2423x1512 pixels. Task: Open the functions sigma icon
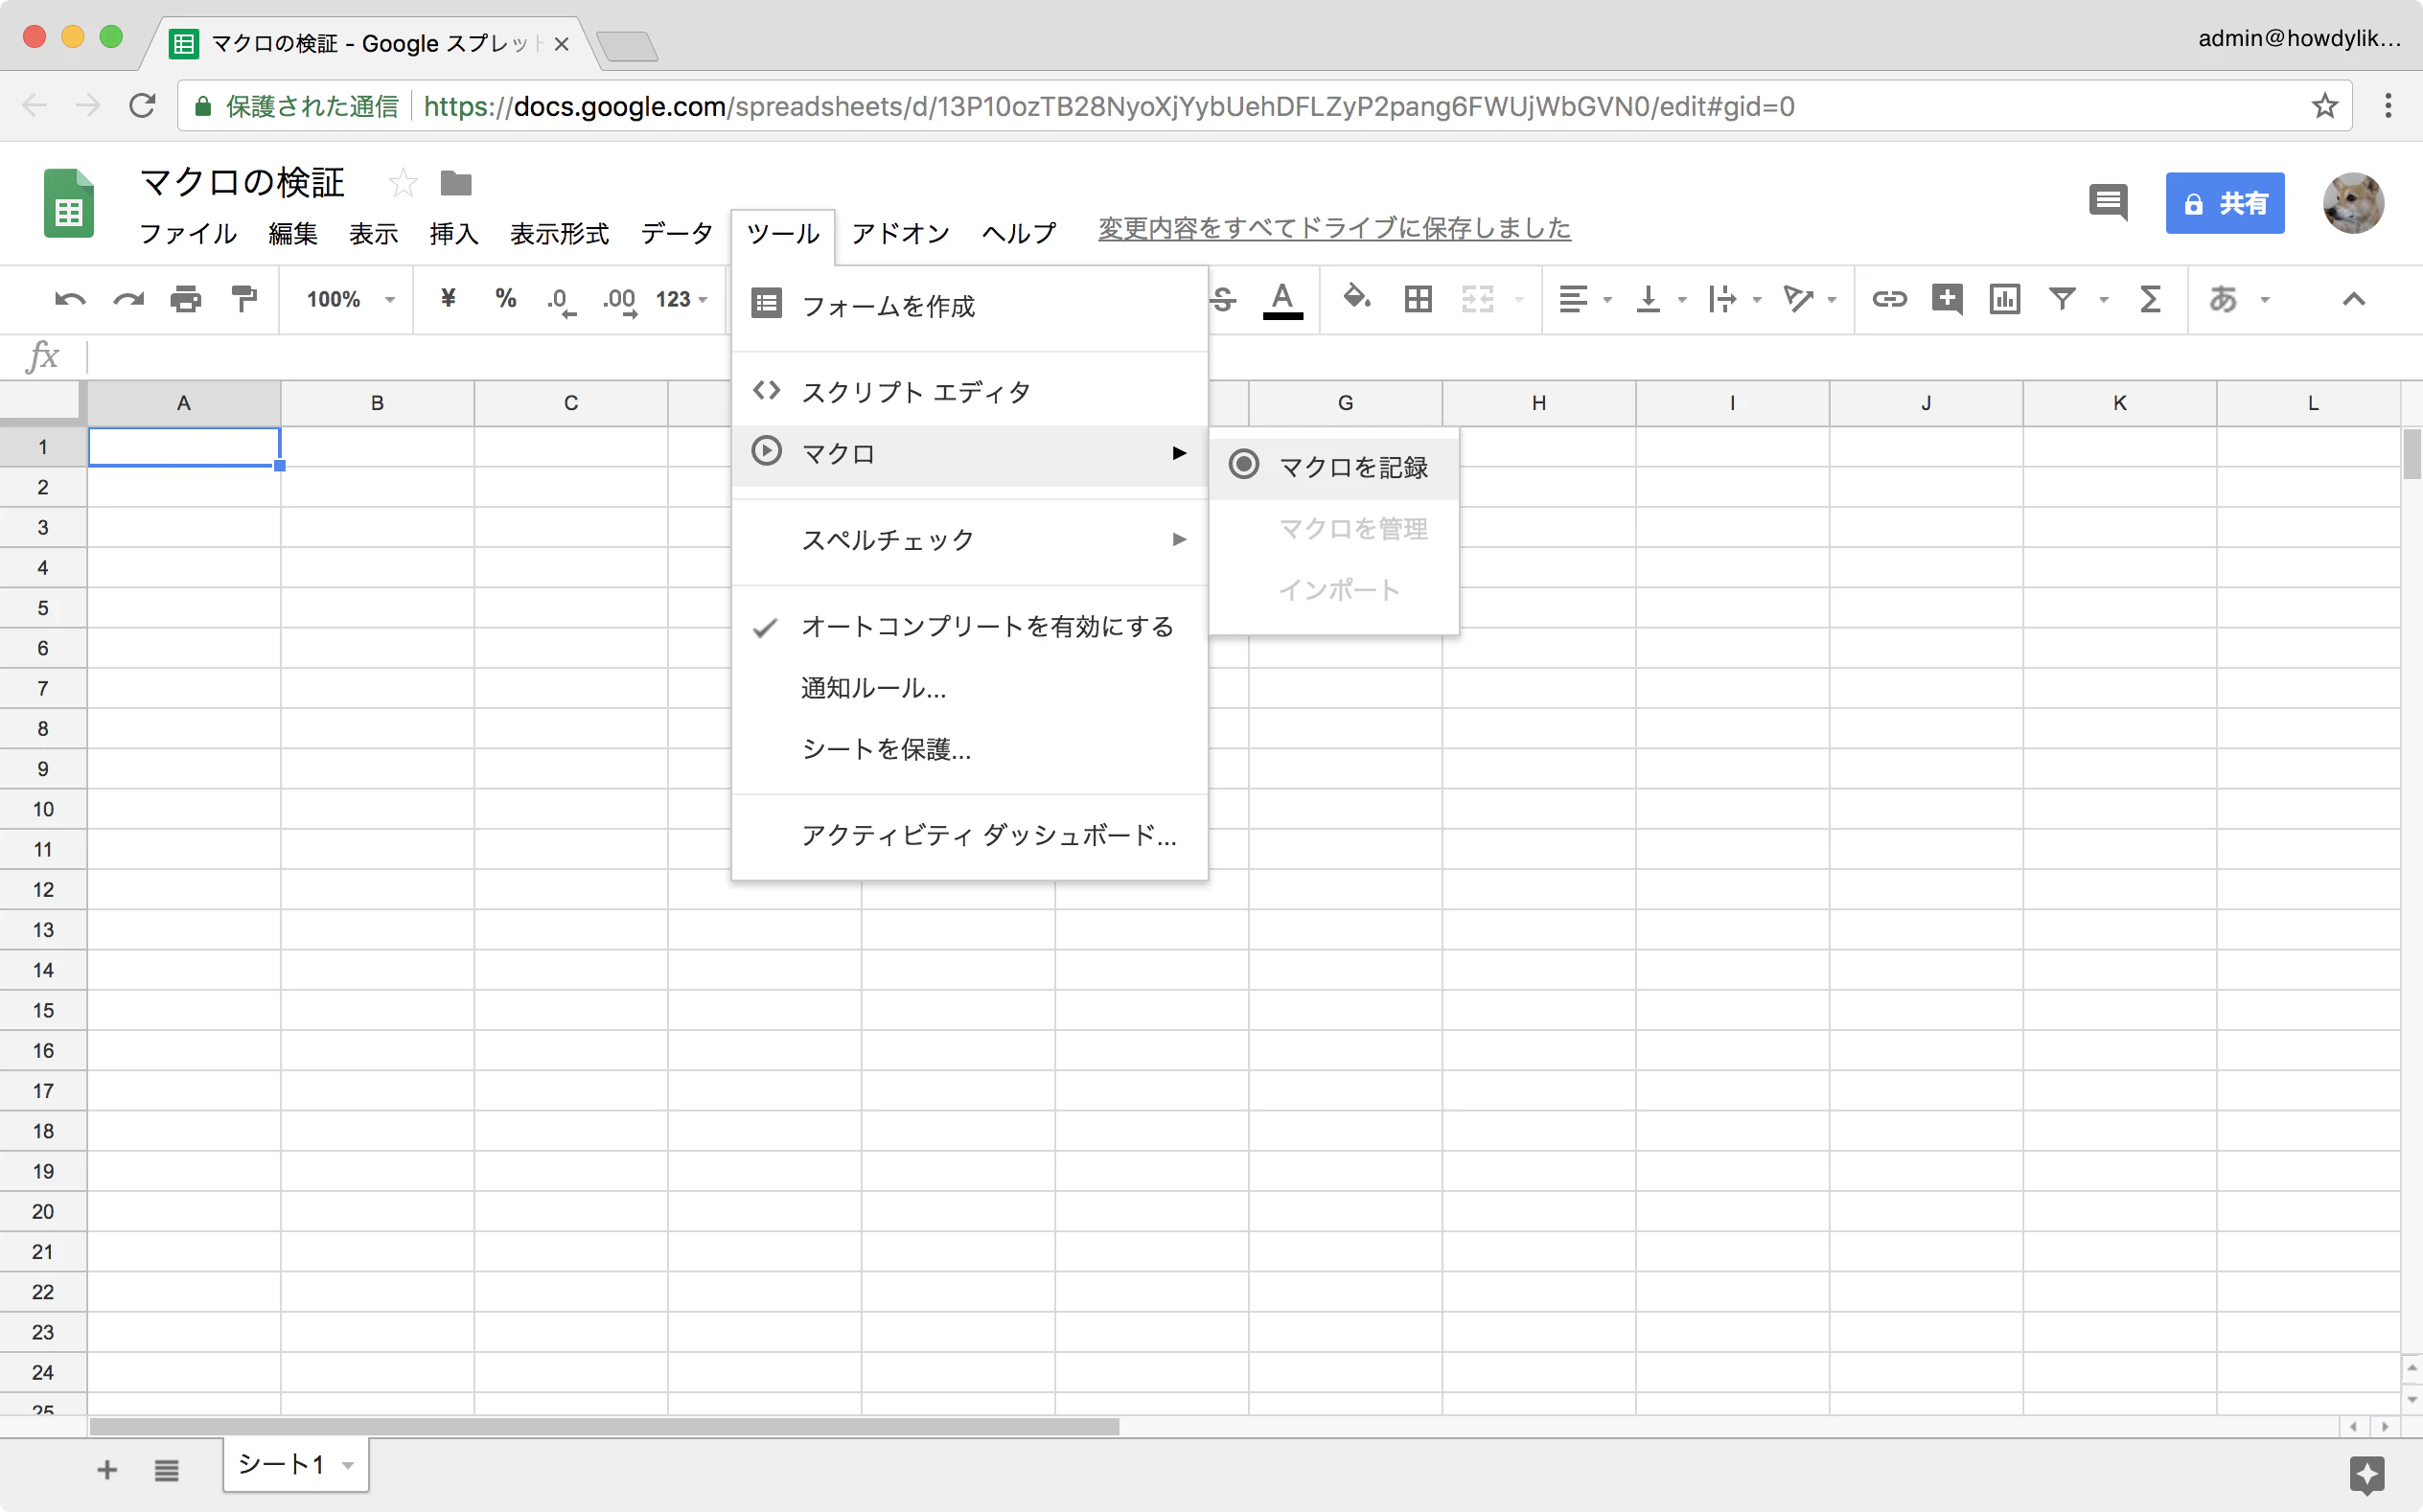pyautogui.click(x=2150, y=299)
